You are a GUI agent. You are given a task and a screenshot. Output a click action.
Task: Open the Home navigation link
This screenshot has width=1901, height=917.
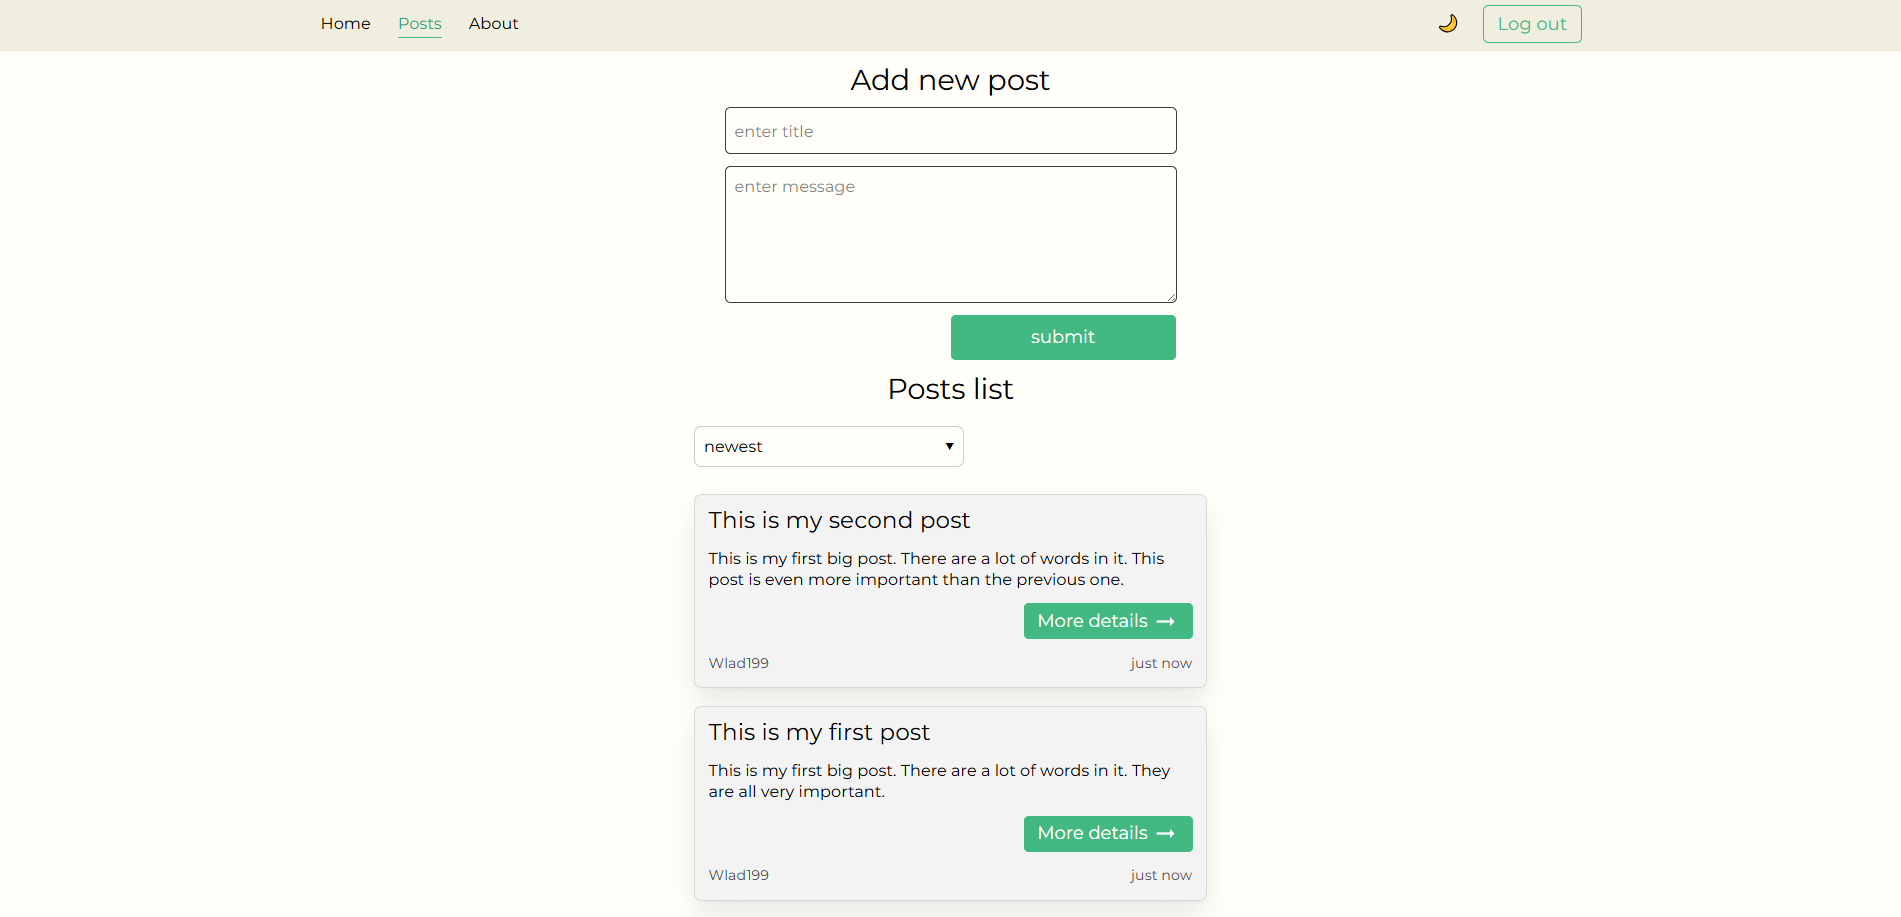tap(345, 23)
